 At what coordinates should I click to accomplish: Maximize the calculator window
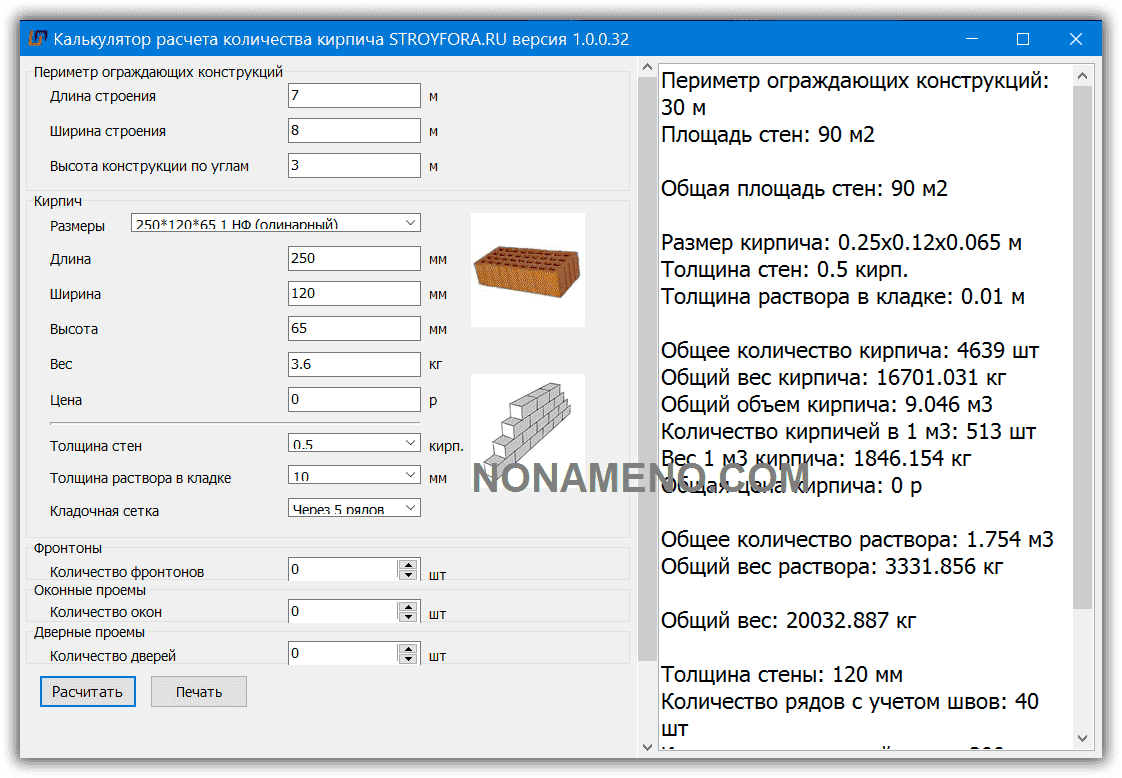1022,39
